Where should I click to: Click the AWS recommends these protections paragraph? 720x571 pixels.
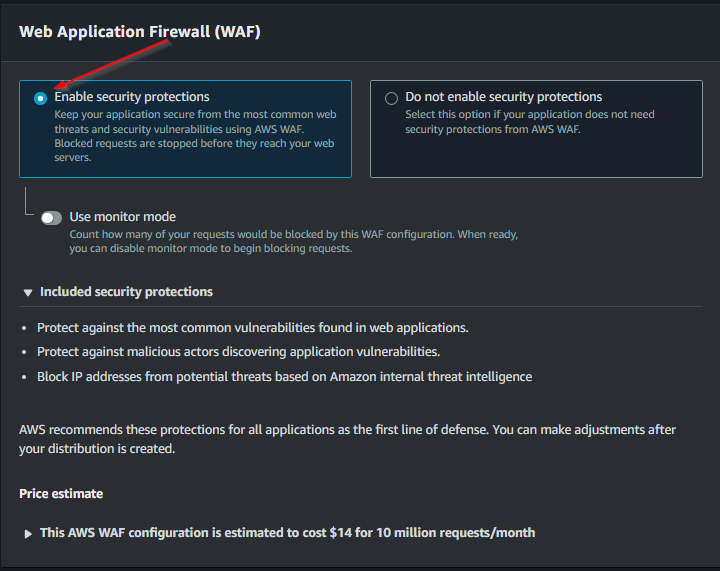pyautogui.click(x=347, y=439)
